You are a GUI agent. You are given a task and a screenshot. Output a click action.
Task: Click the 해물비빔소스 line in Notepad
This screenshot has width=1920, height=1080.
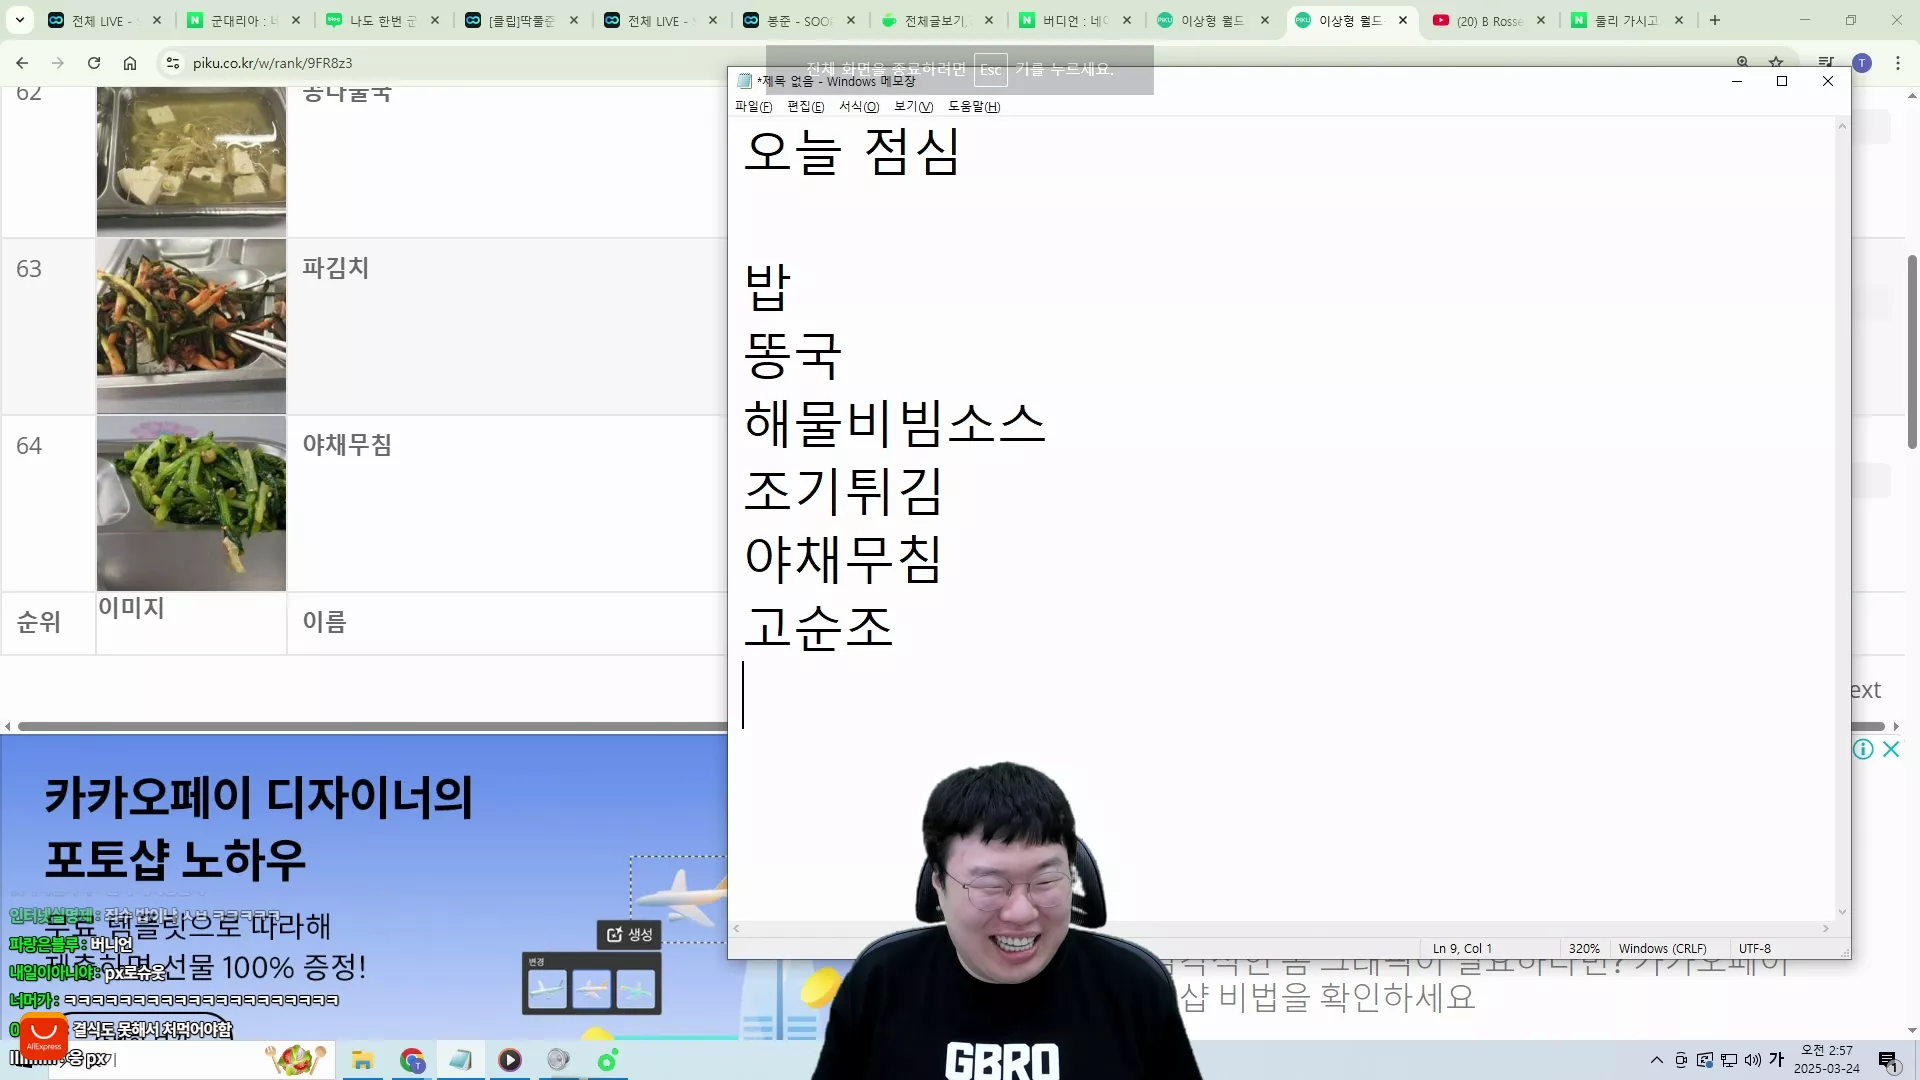[895, 423]
